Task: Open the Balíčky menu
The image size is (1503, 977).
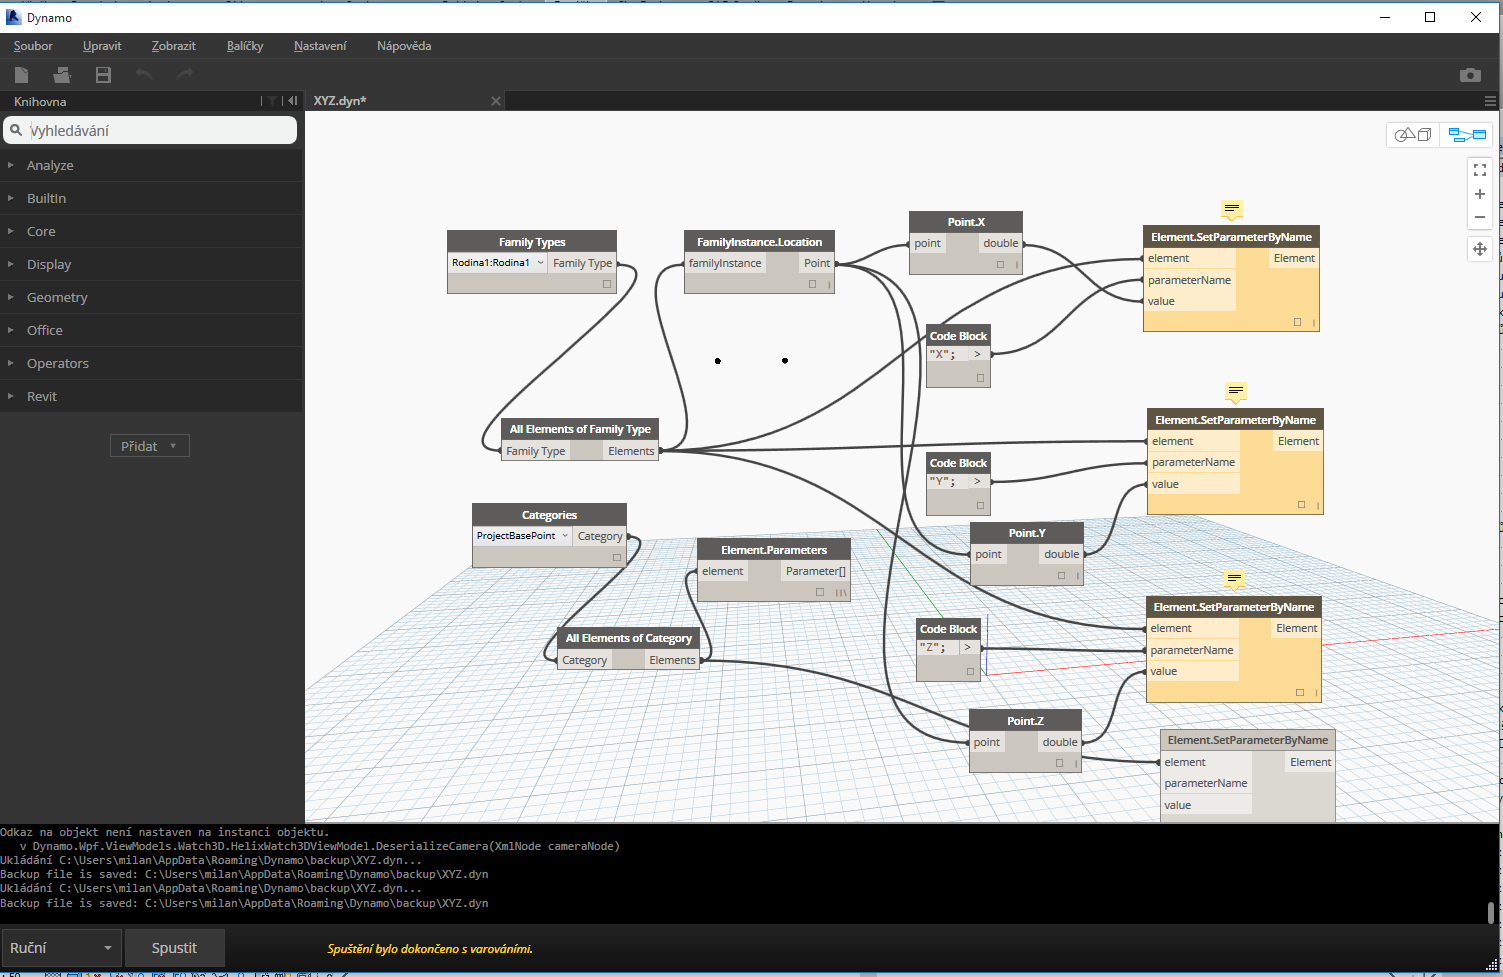Action: tap(245, 46)
